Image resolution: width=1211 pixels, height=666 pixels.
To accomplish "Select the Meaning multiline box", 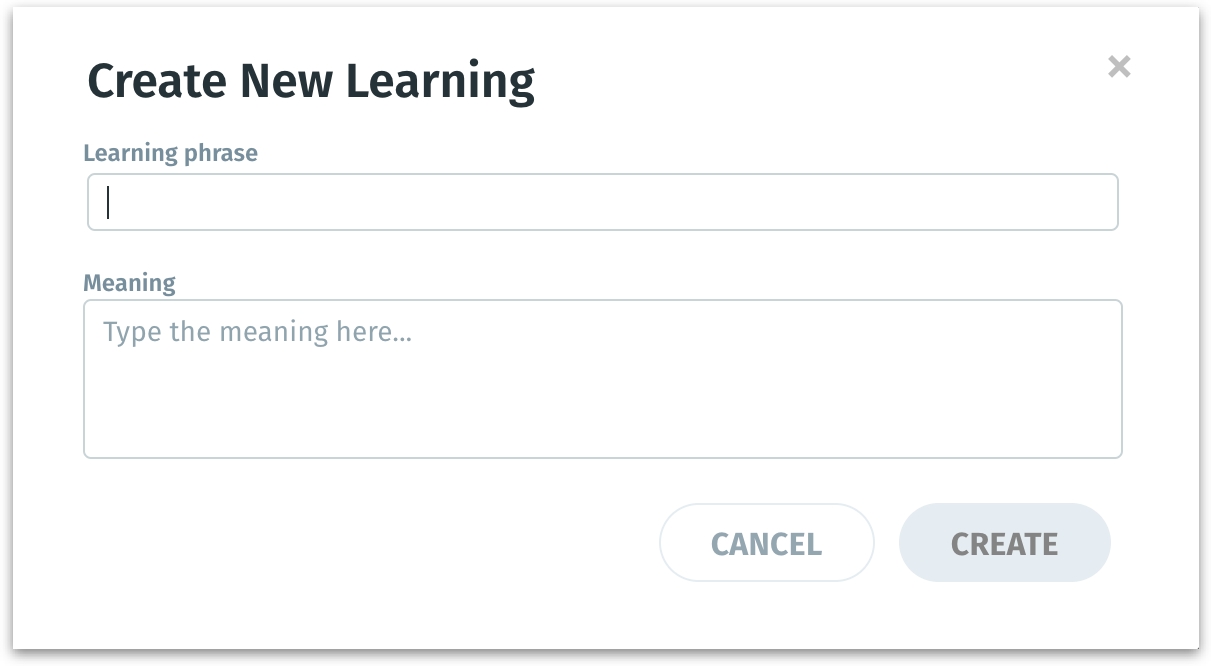I will coord(602,379).
